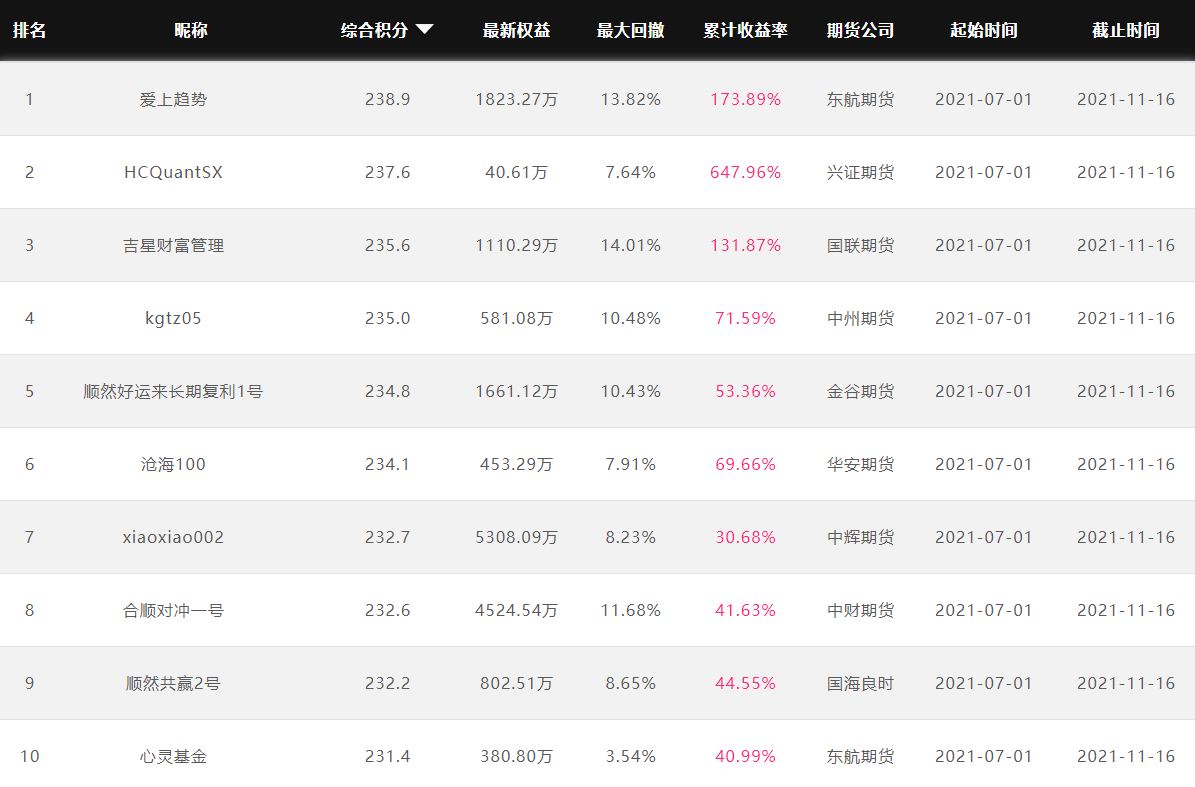Open the 沧海100 nickname
This screenshot has height=787, width=1195.
coord(173,465)
